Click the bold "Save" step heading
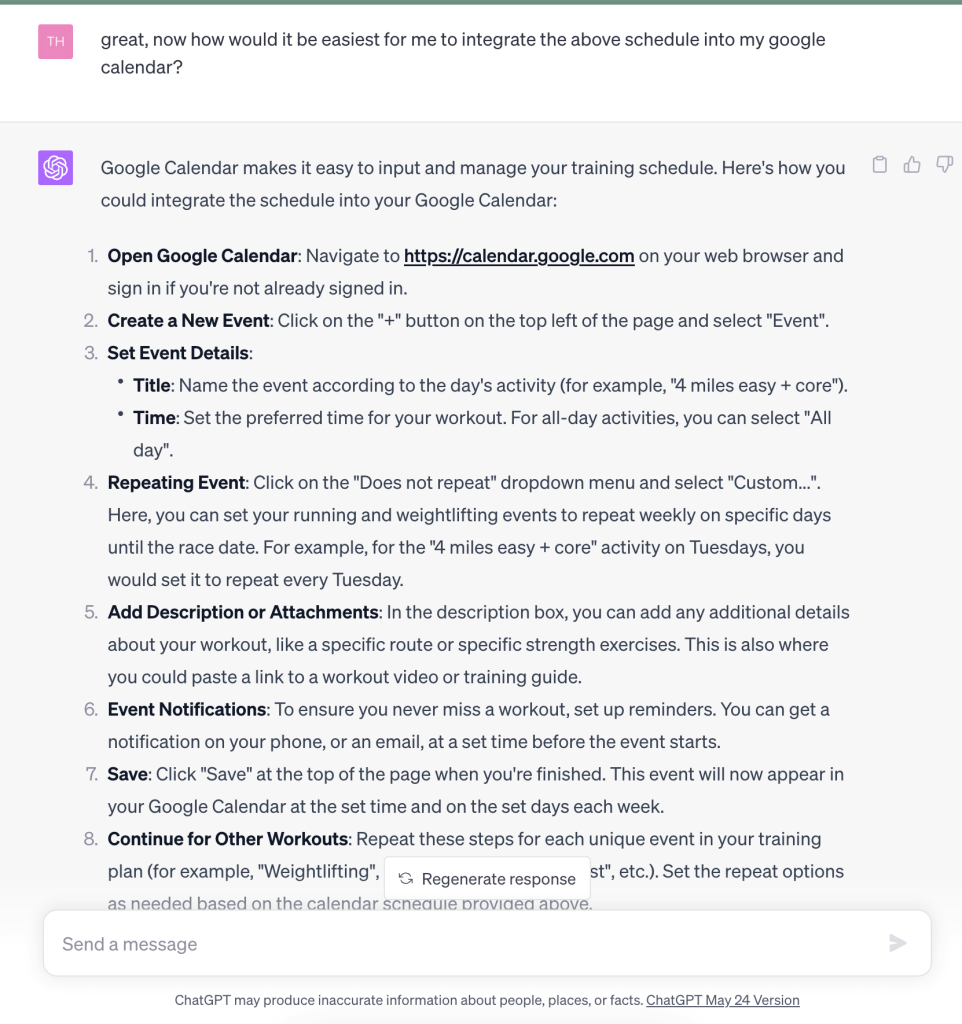 click(127, 774)
